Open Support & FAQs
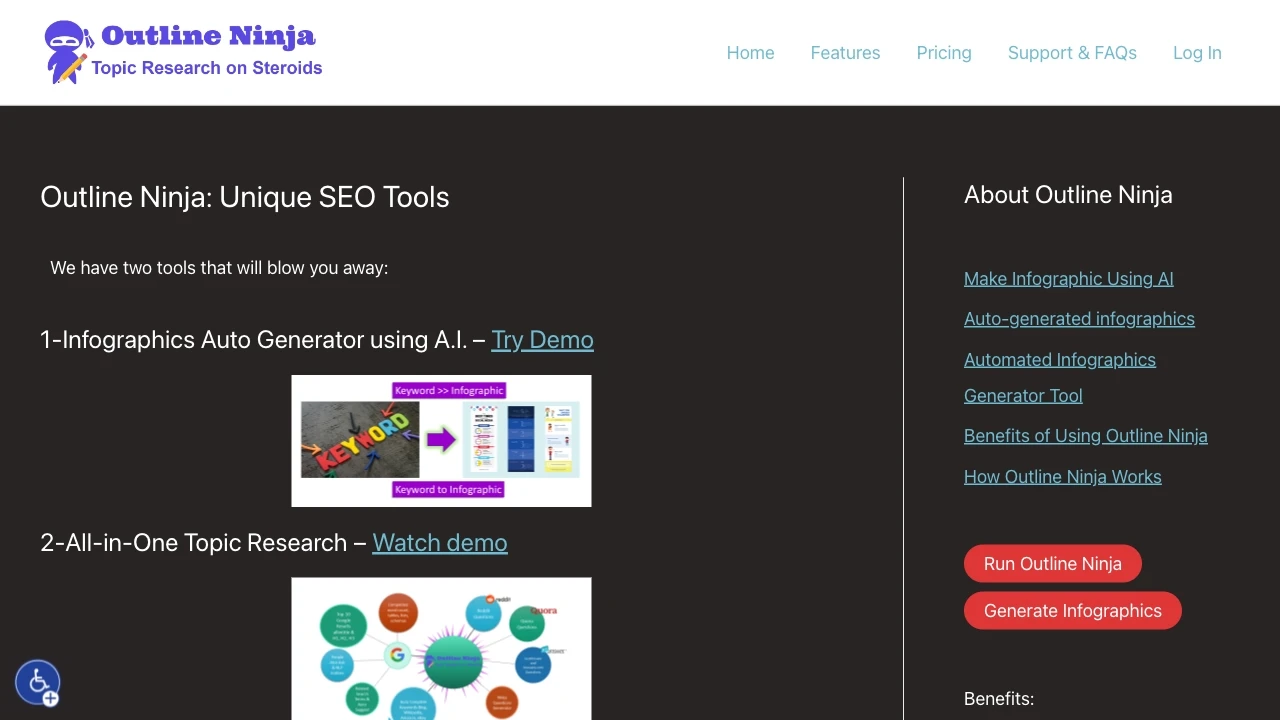Image resolution: width=1280 pixels, height=720 pixels. (x=1072, y=53)
